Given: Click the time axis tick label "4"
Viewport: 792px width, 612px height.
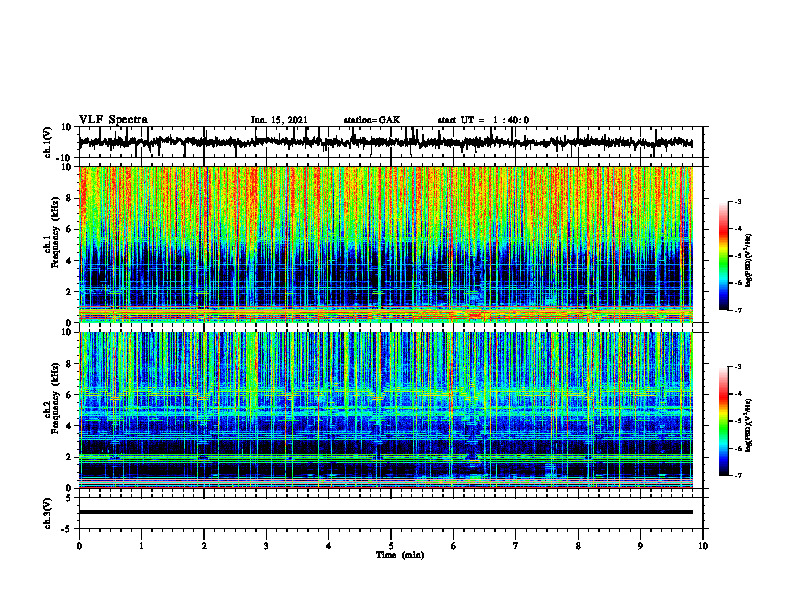Looking at the screenshot, I should point(329,546).
